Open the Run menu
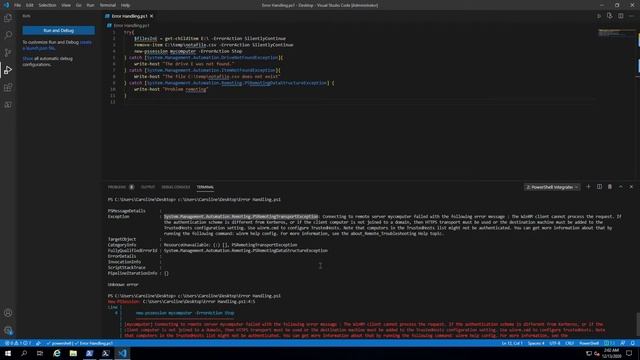Image resolution: width=640 pixels, height=360 pixels. pyautogui.click(x=90, y=5)
